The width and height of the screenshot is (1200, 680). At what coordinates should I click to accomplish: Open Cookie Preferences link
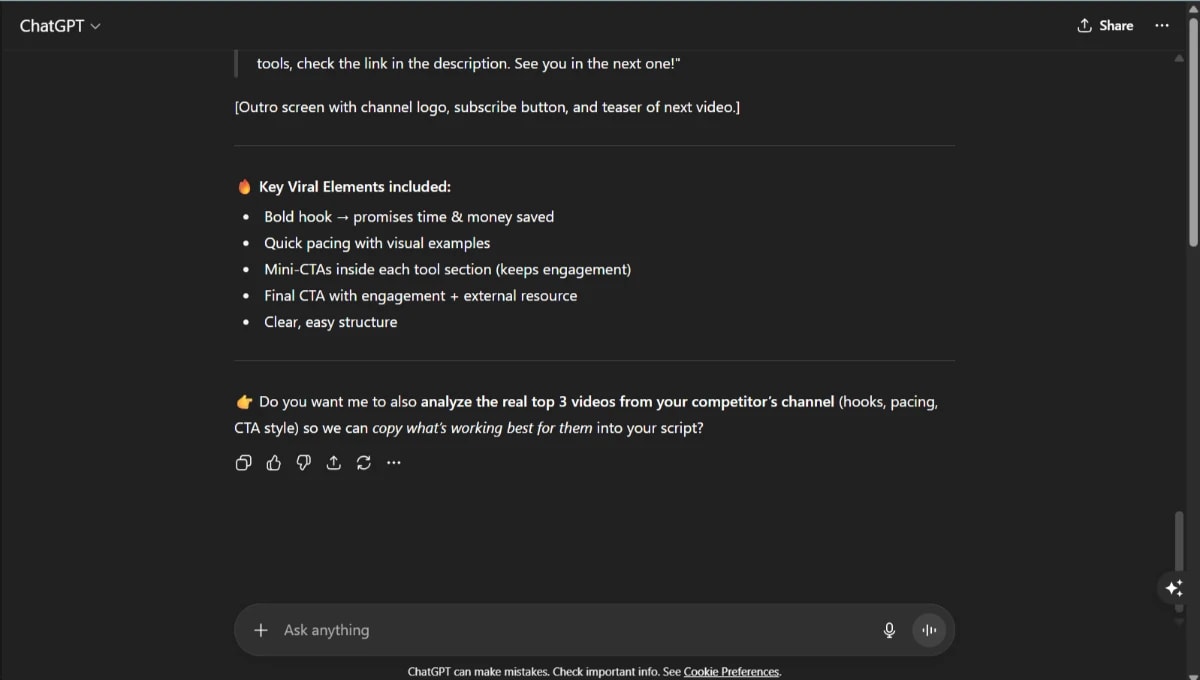(x=731, y=671)
